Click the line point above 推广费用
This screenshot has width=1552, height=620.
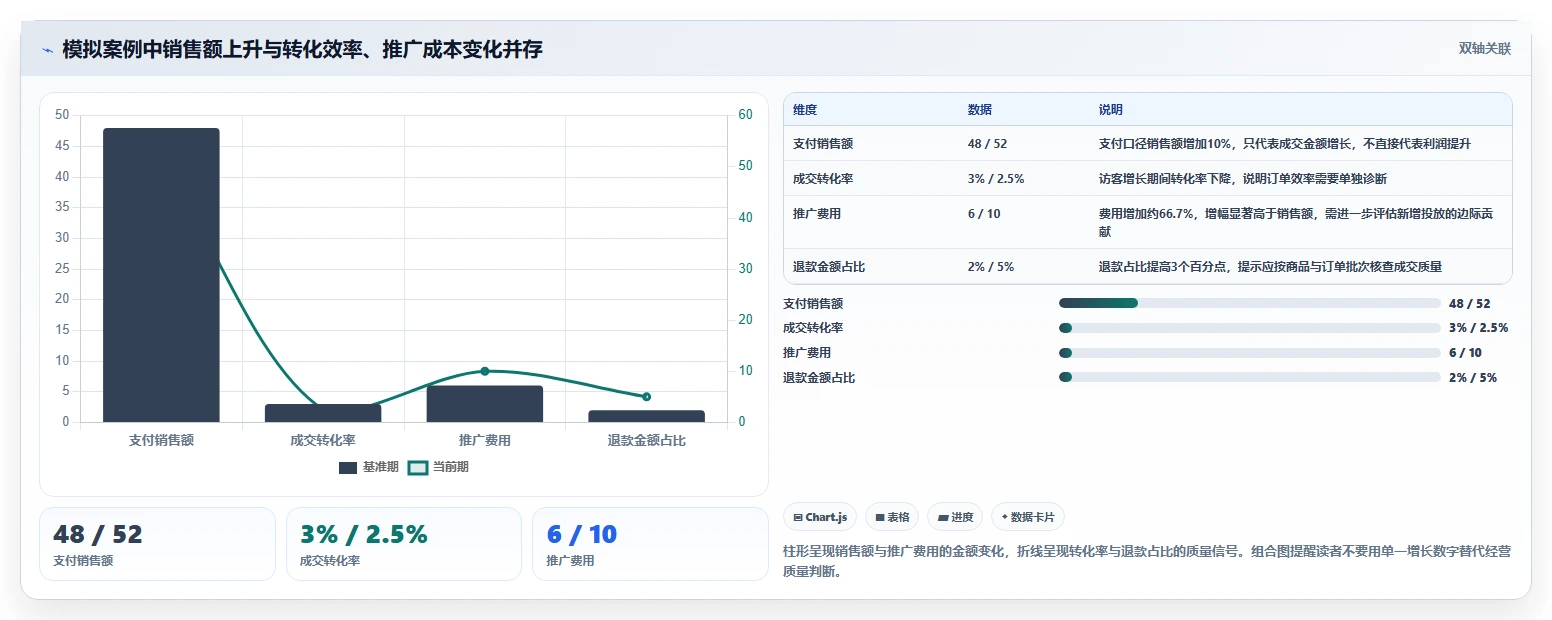(x=485, y=371)
